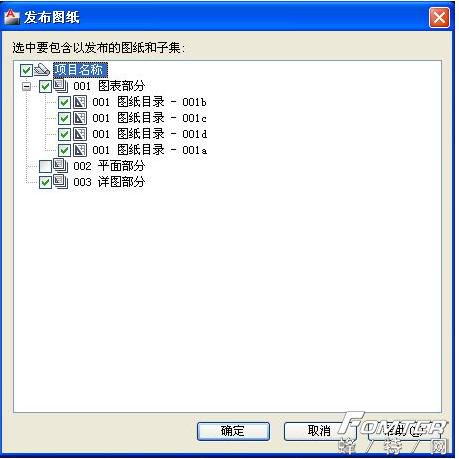Uncheck the 001 图表部分 subset checkbox
The height and width of the screenshot is (459, 459).
(x=45, y=86)
